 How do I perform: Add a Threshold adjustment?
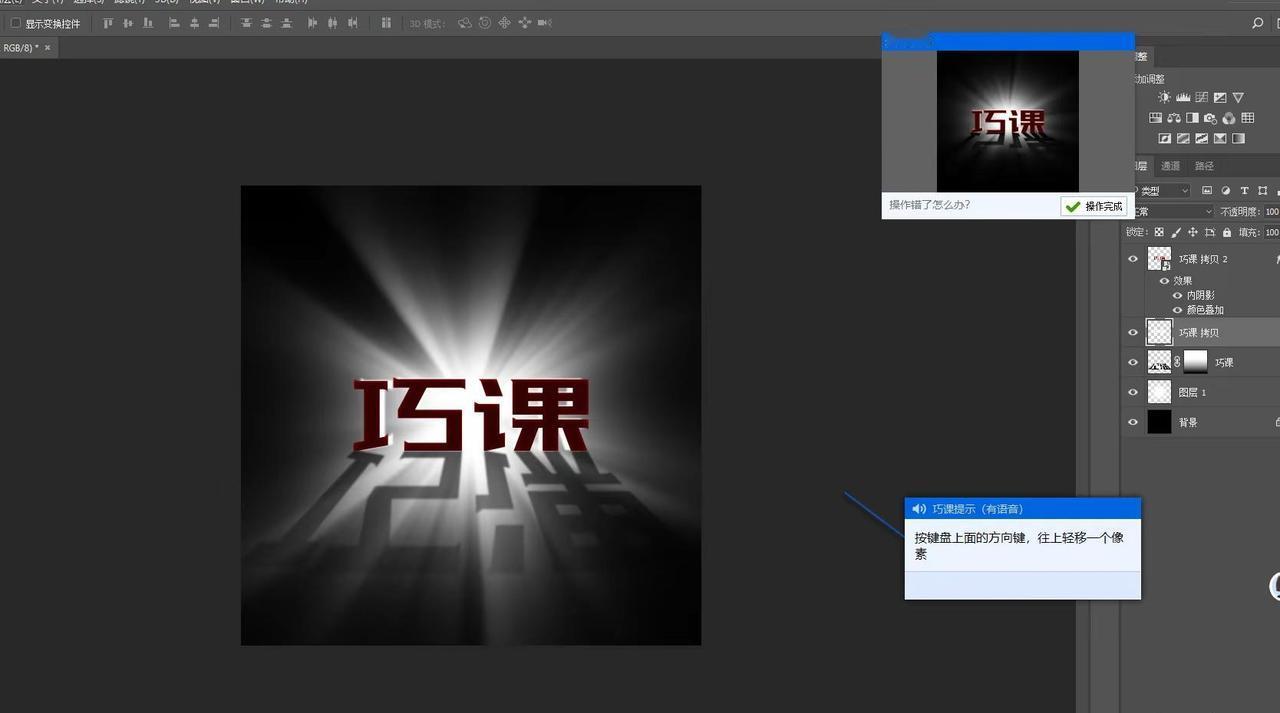[x=1201, y=138]
